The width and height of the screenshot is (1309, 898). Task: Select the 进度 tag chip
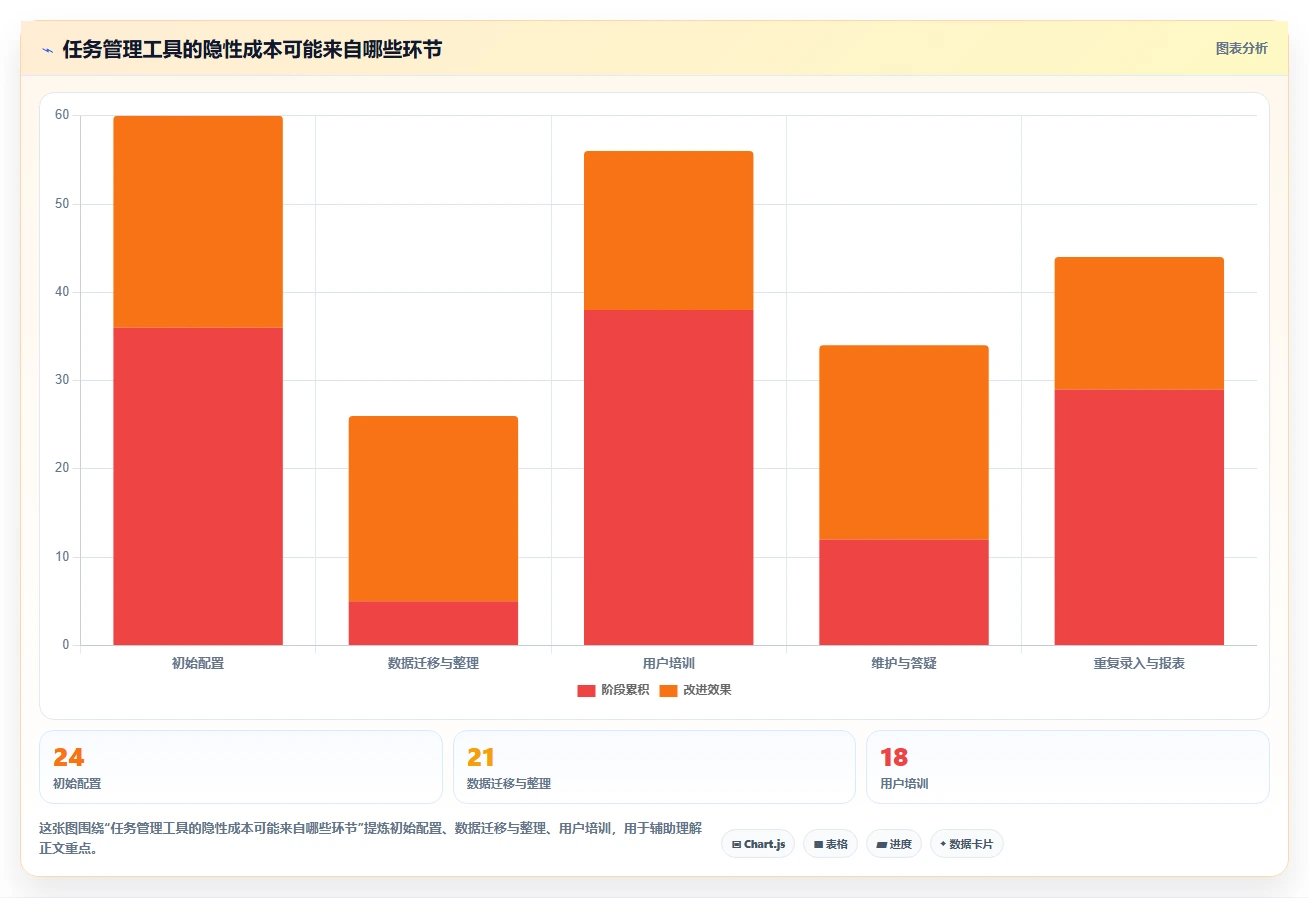(894, 844)
